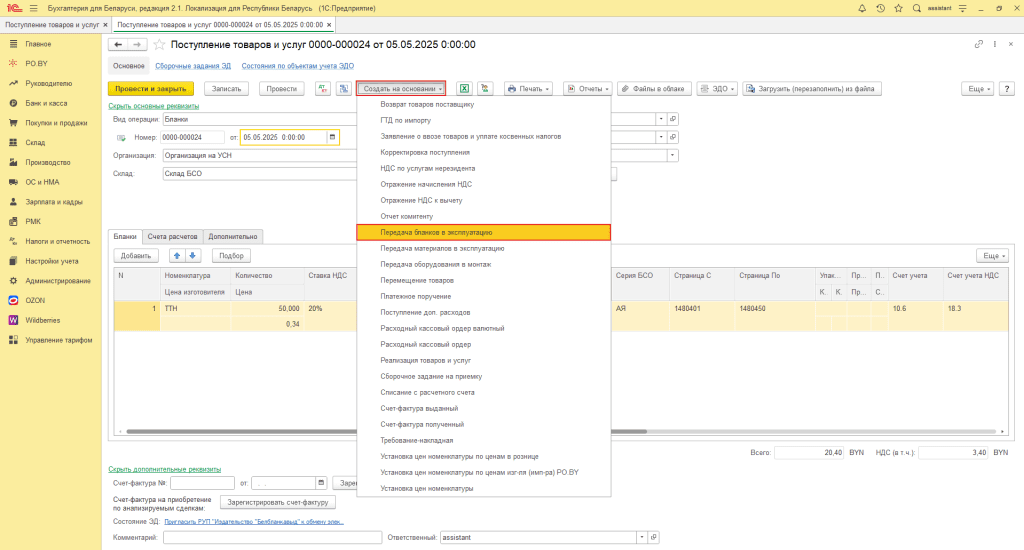Open Состояния по объектам учета ЭДО link
The width and height of the screenshot is (1024, 550).
pyautogui.click(x=298, y=66)
